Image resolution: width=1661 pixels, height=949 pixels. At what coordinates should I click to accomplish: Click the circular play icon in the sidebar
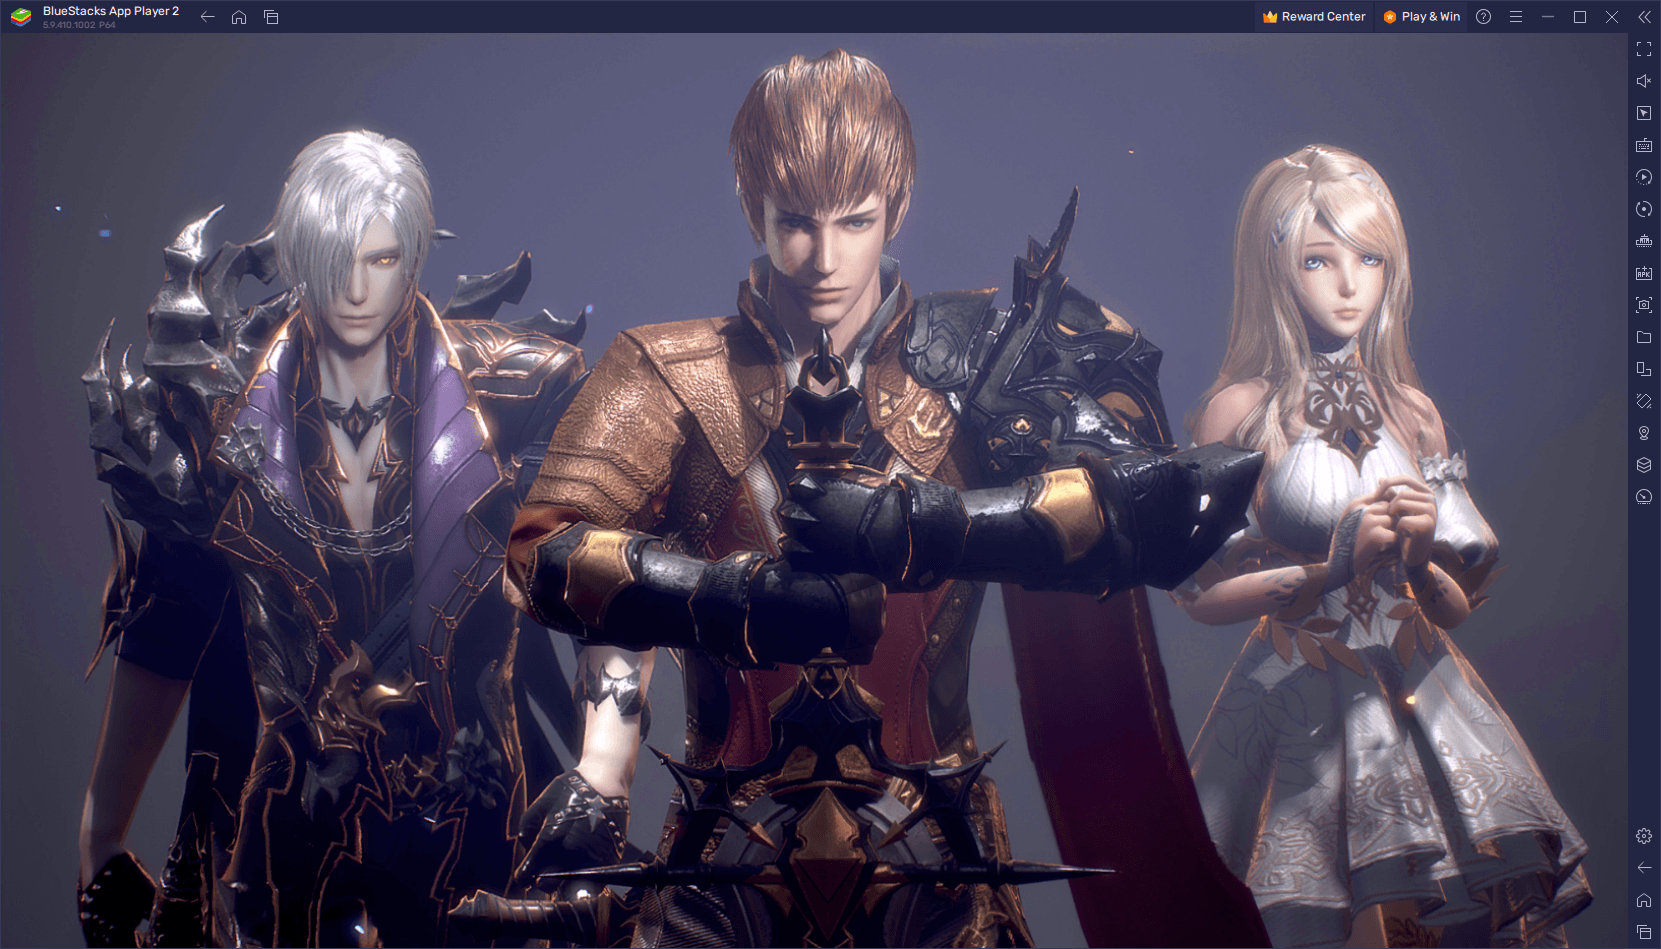(1644, 177)
